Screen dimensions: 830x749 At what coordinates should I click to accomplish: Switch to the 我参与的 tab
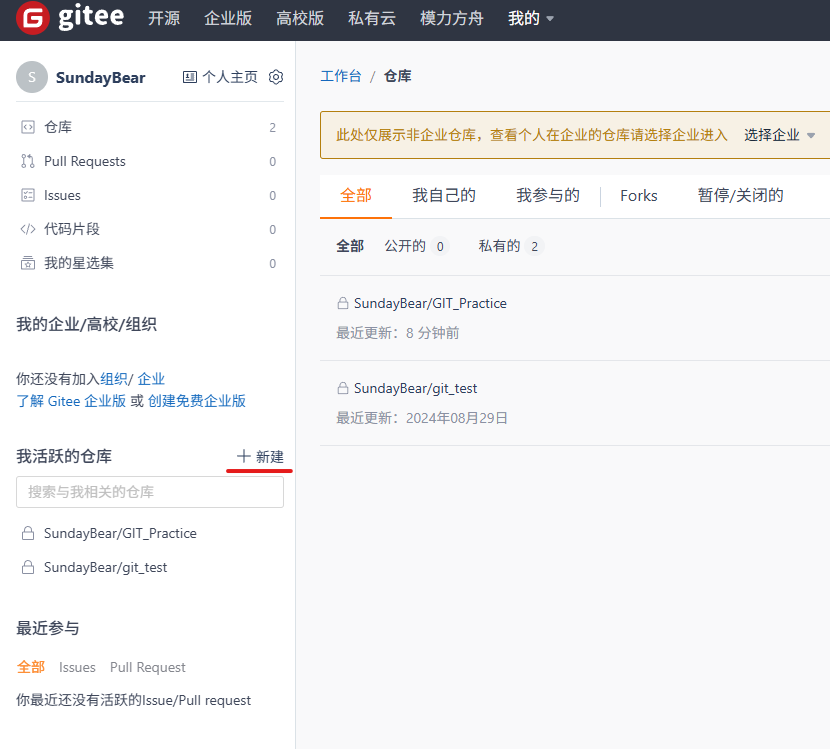[548, 195]
